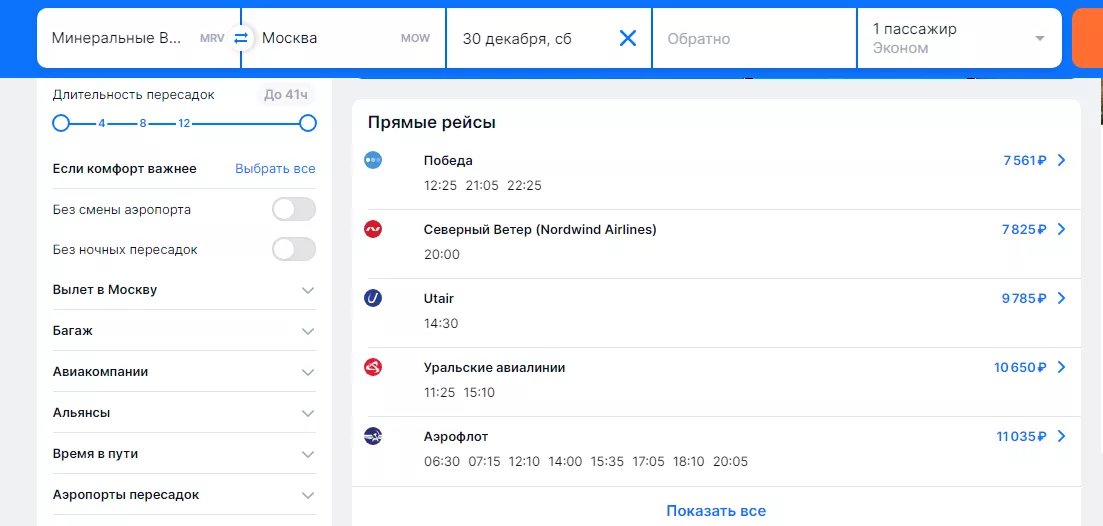The width and height of the screenshot is (1103, 526).
Task: Clear the 30 декабря departure date
Action: click(627, 38)
